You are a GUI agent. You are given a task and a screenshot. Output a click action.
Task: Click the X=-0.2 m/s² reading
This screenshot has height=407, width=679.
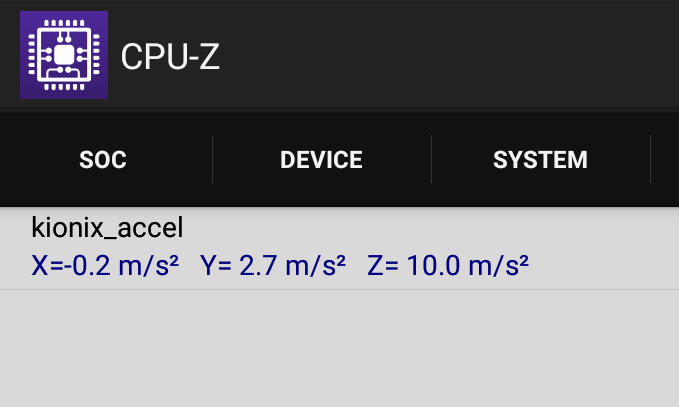tap(105, 265)
